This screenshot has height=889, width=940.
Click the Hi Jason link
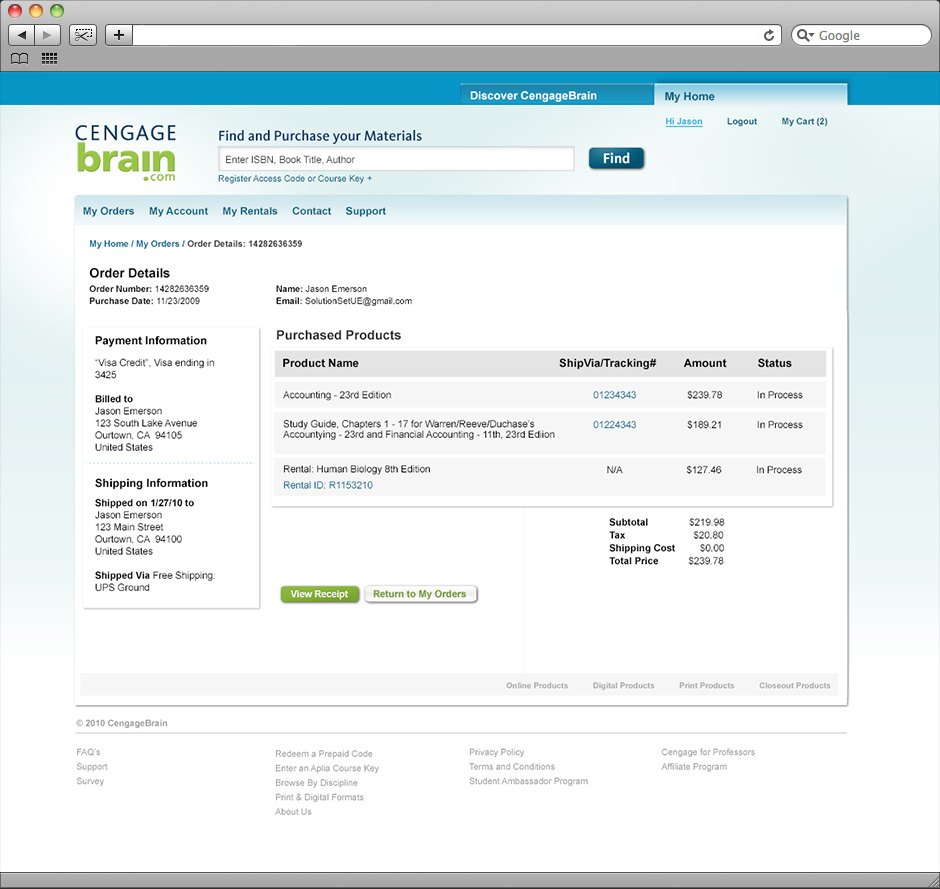pos(684,121)
